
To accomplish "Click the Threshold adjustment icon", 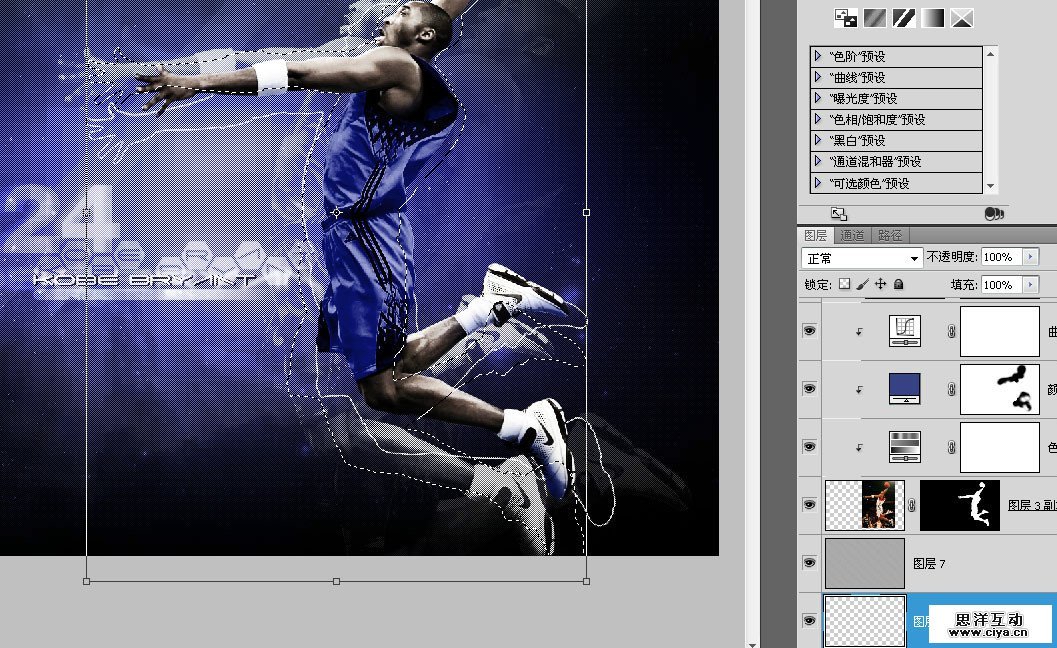I will tap(904, 17).
